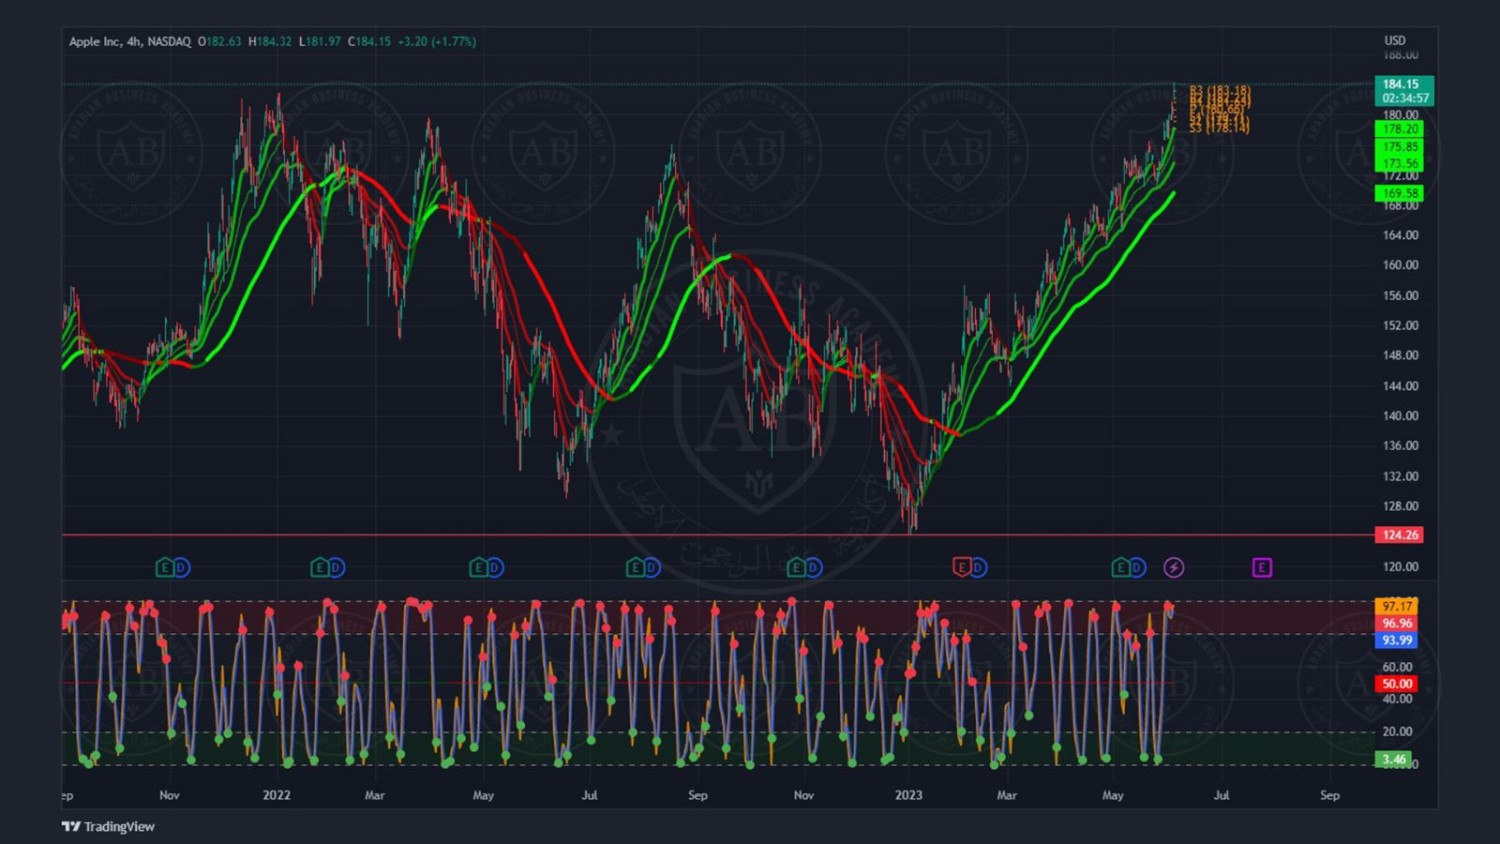Click the high price value H184.32
1500x844 pixels.
pyautogui.click(x=270, y=42)
